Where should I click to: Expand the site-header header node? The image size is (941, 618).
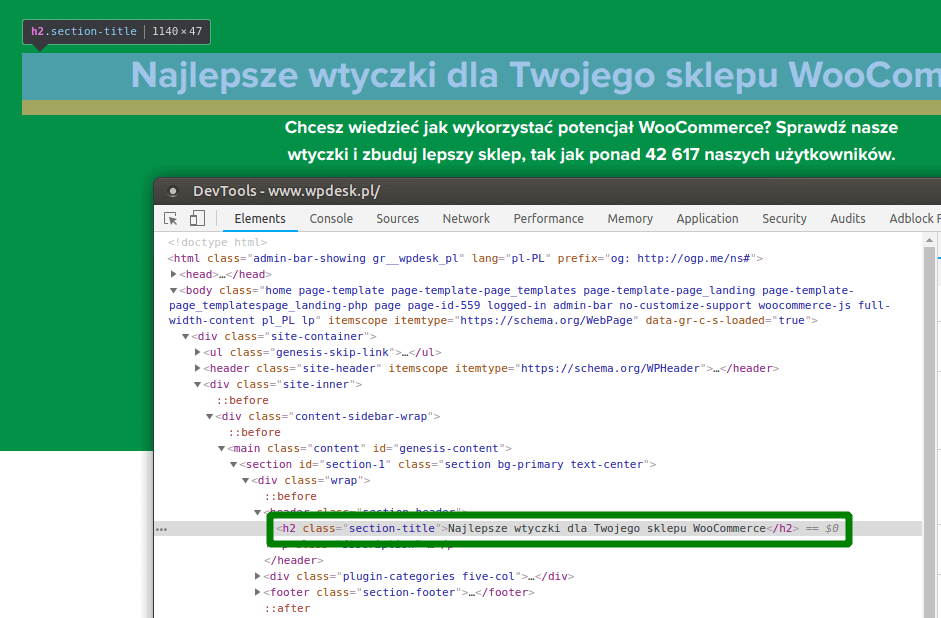[x=197, y=368]
